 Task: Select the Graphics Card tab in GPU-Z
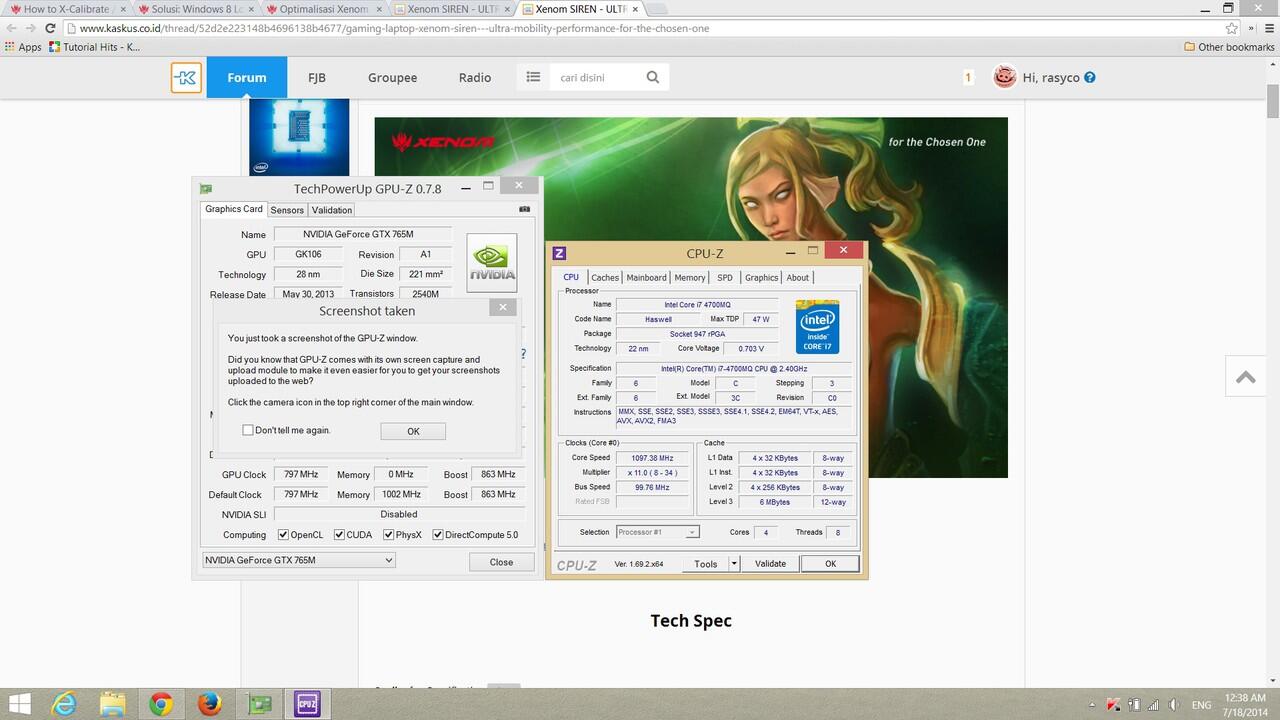coord(234,209)
